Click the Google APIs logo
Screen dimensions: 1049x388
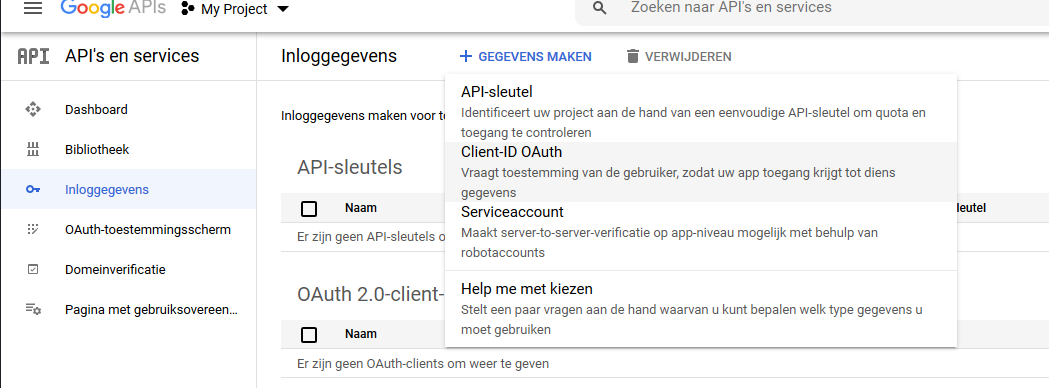[113, 8]
